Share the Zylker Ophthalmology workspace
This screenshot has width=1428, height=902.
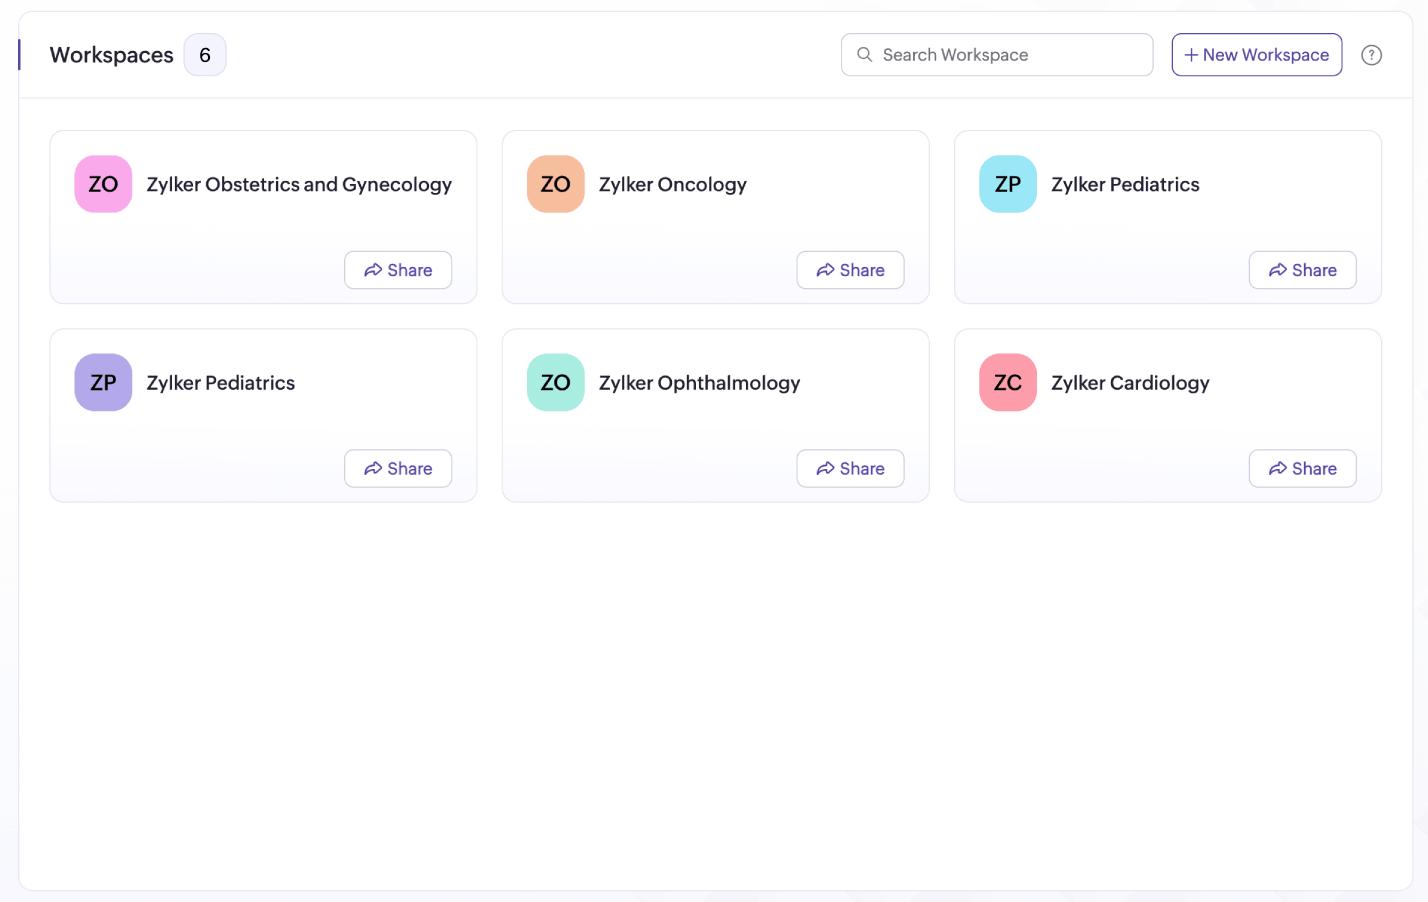pos(850,468)
